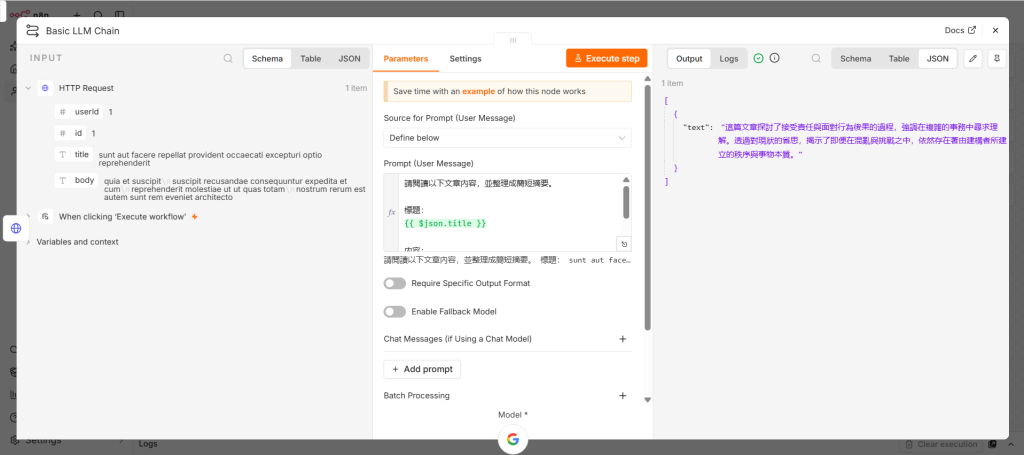Click the floating globe node icon
The width and height of the screenshot is (1024, 455).
tap(16, 228)
